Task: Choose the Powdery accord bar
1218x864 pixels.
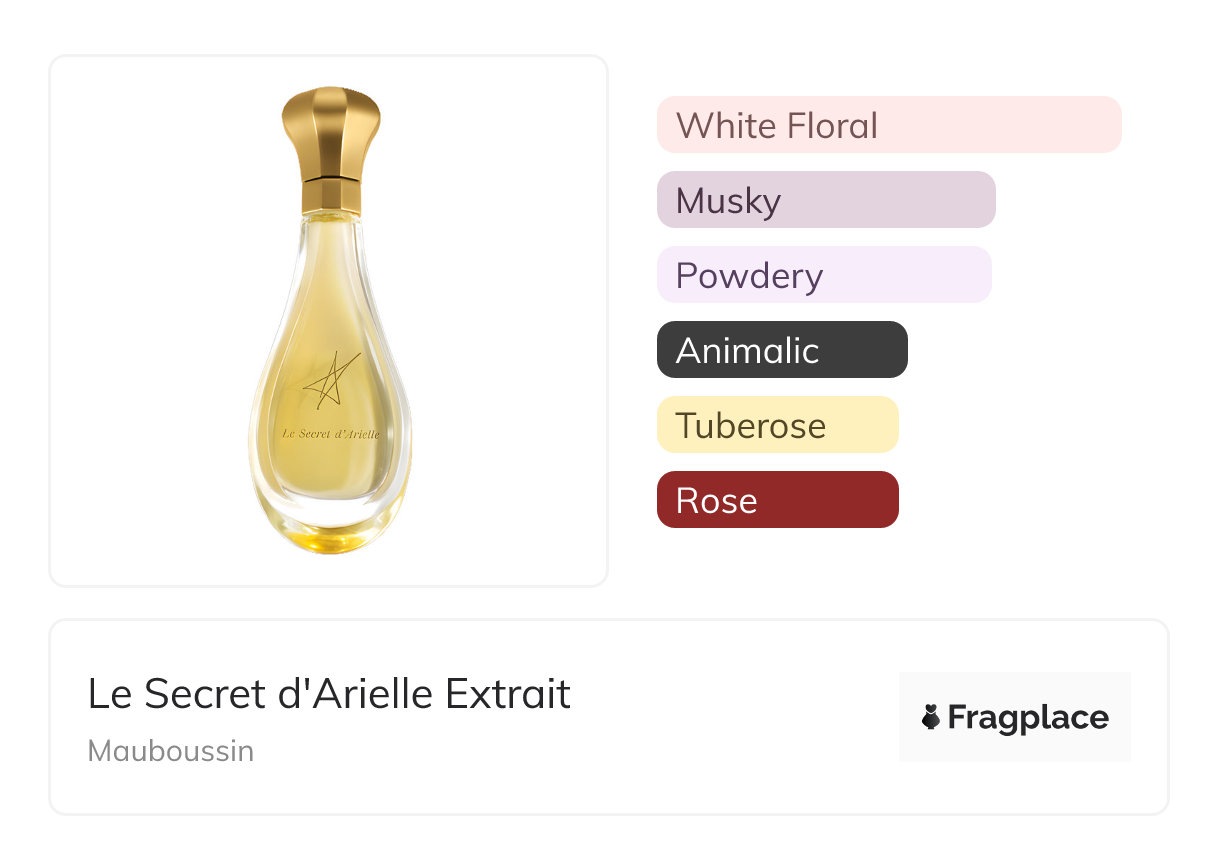Action: (823, 275)
